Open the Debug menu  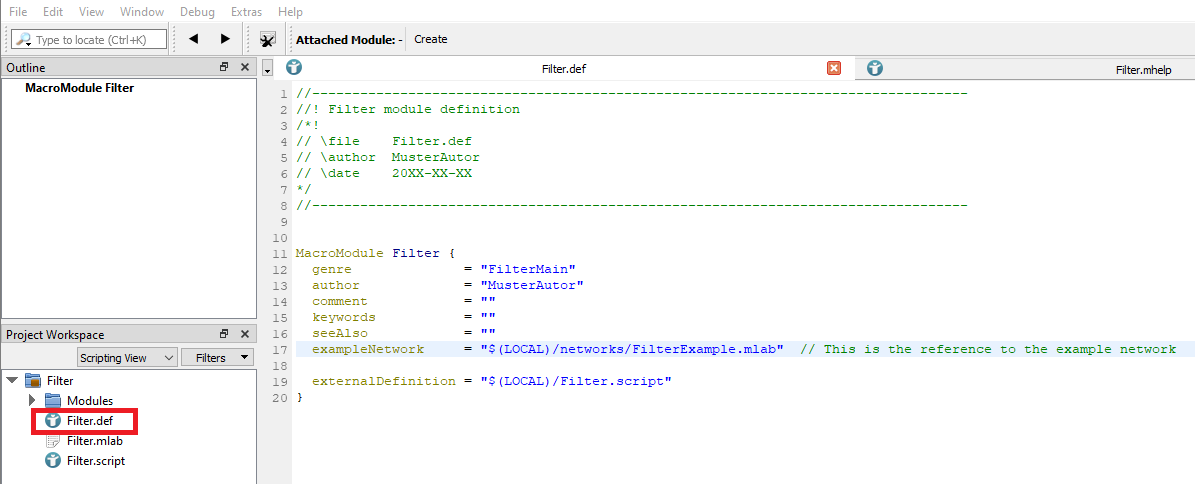click(197, 12)
